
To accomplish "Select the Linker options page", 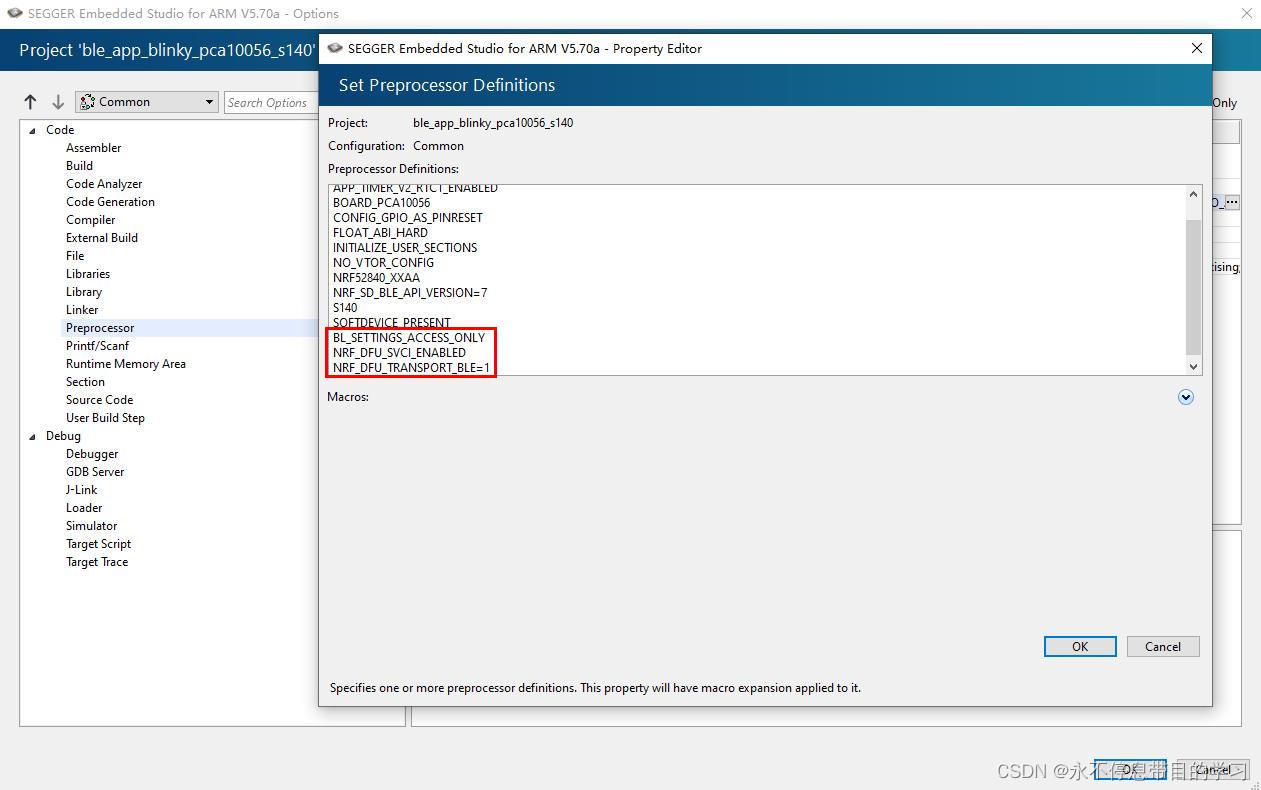I will (x=82, y=309).
